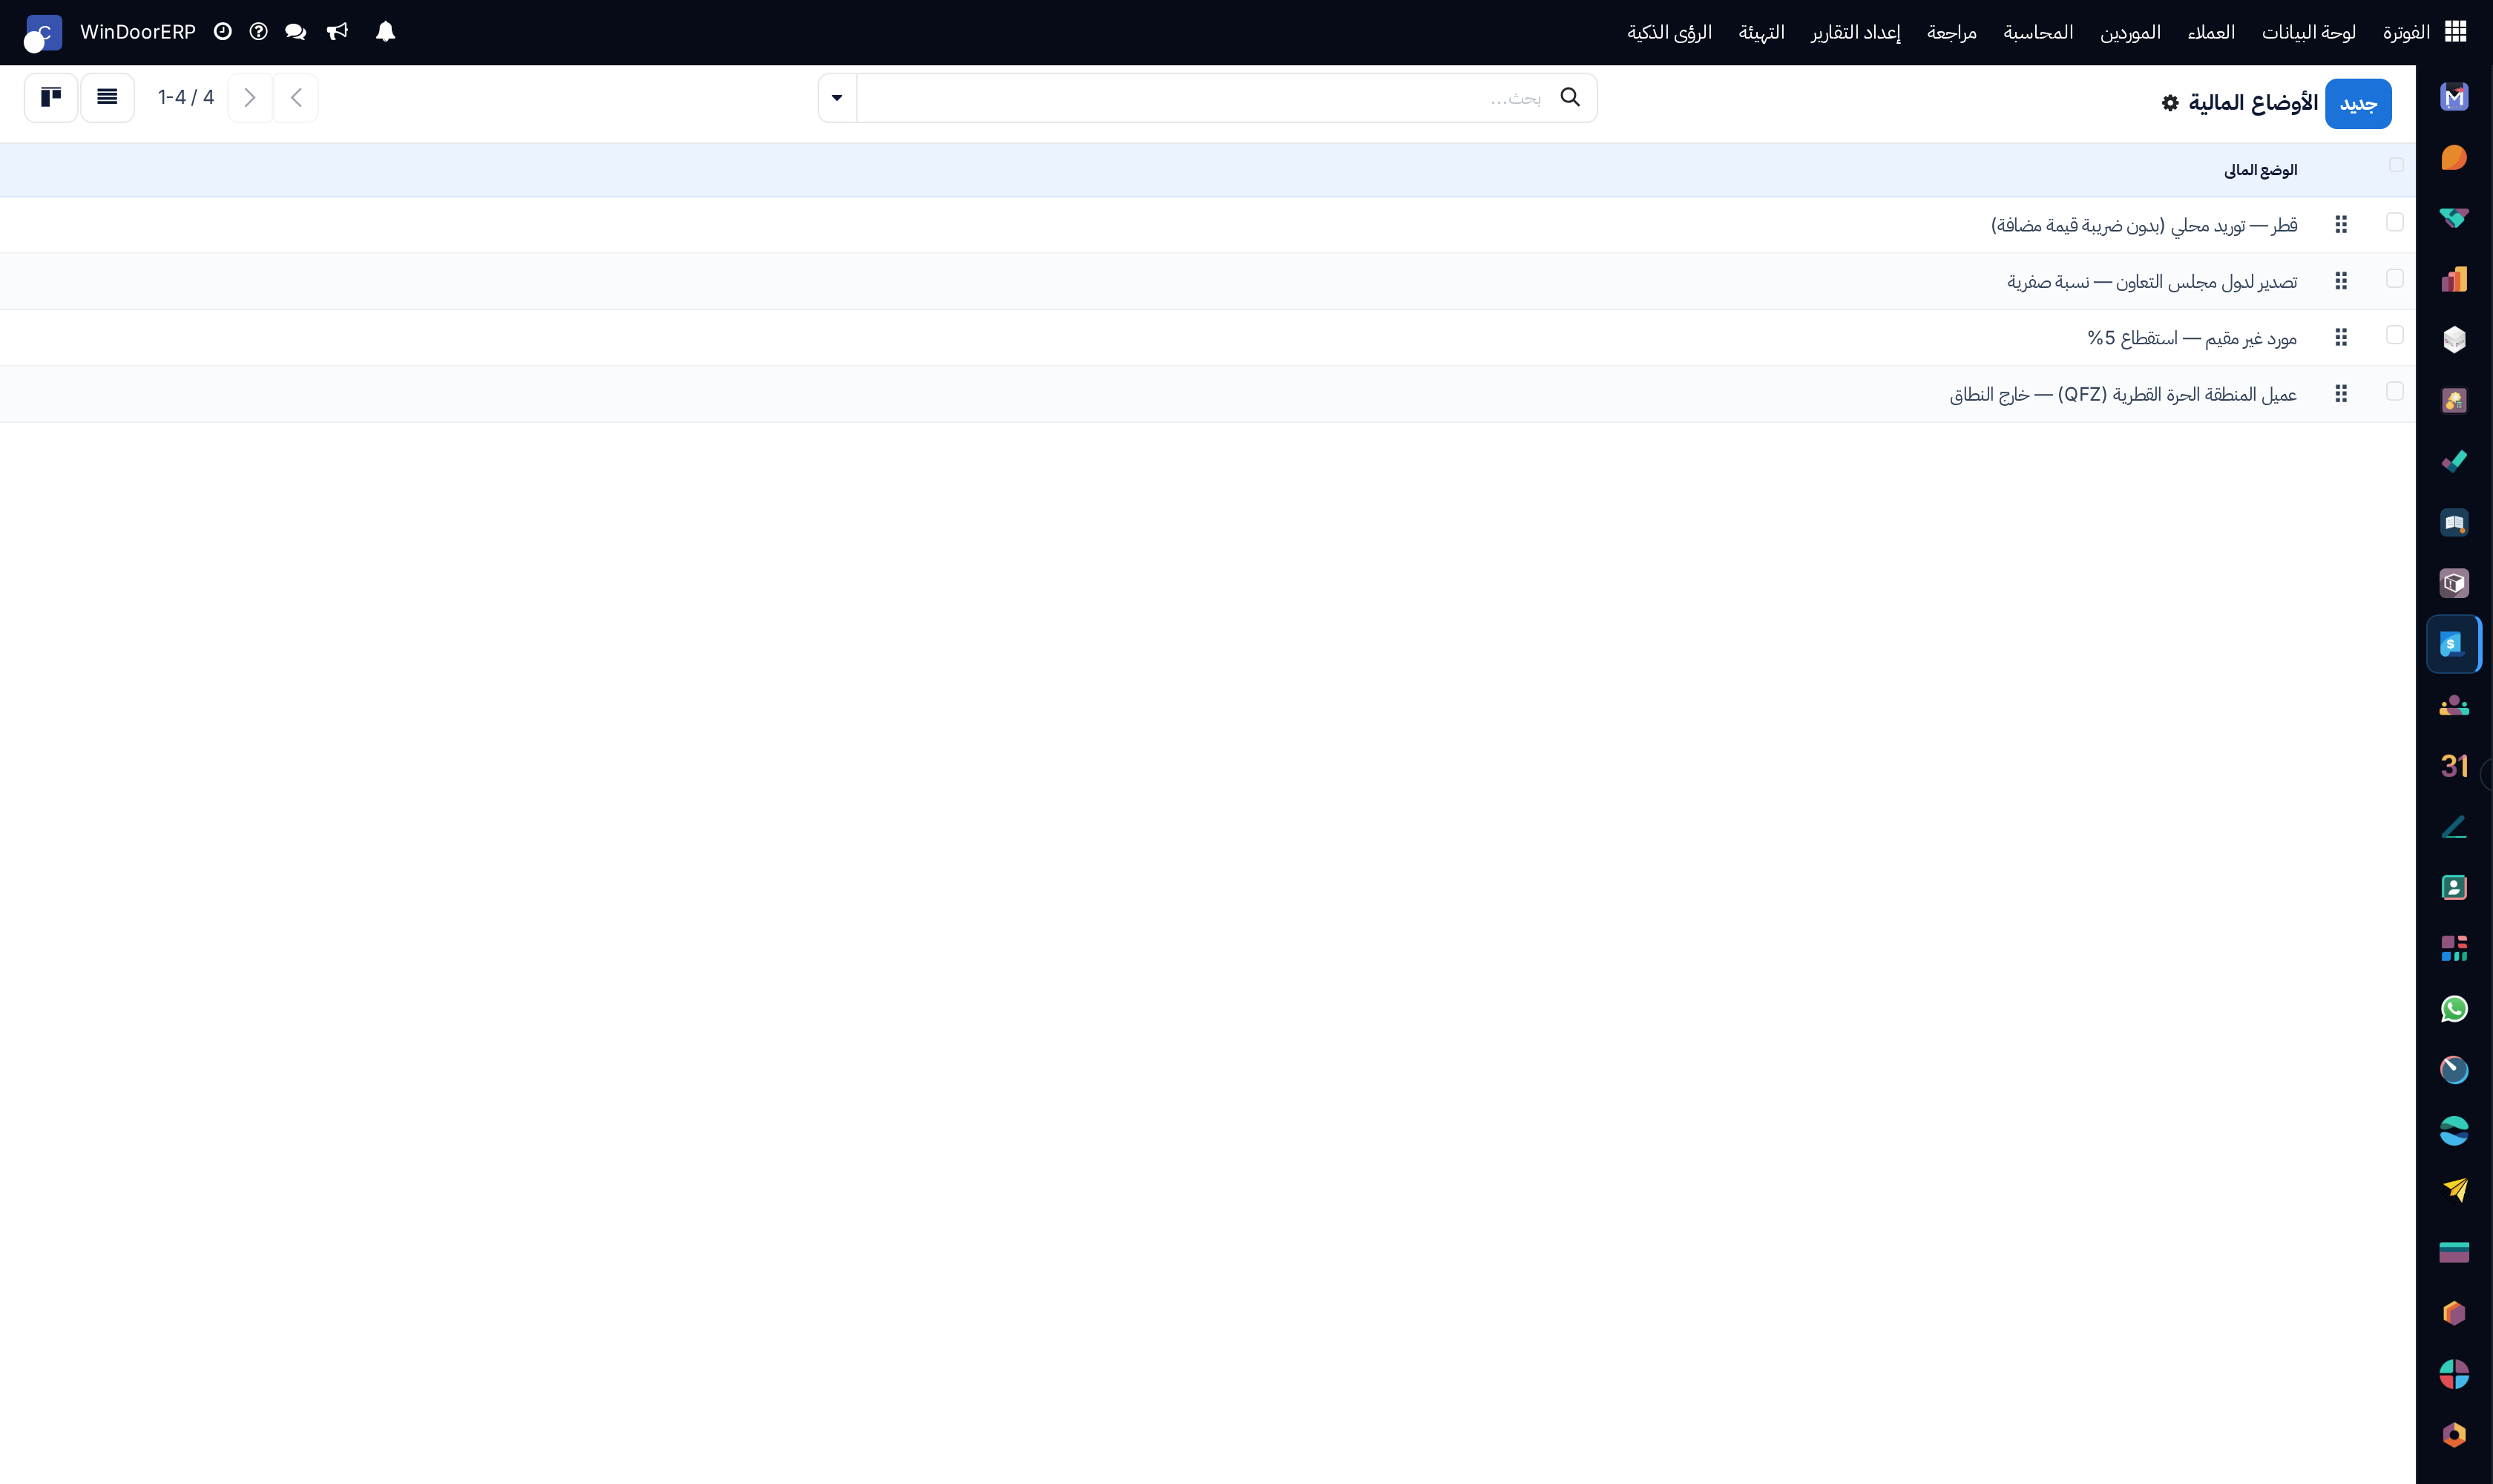Image resolution: width=2493 pixels, height=1484 pixels.
Task: Sort by the الوضع المالي column header
Action: pyautogui.click(x=2260, y=171)
